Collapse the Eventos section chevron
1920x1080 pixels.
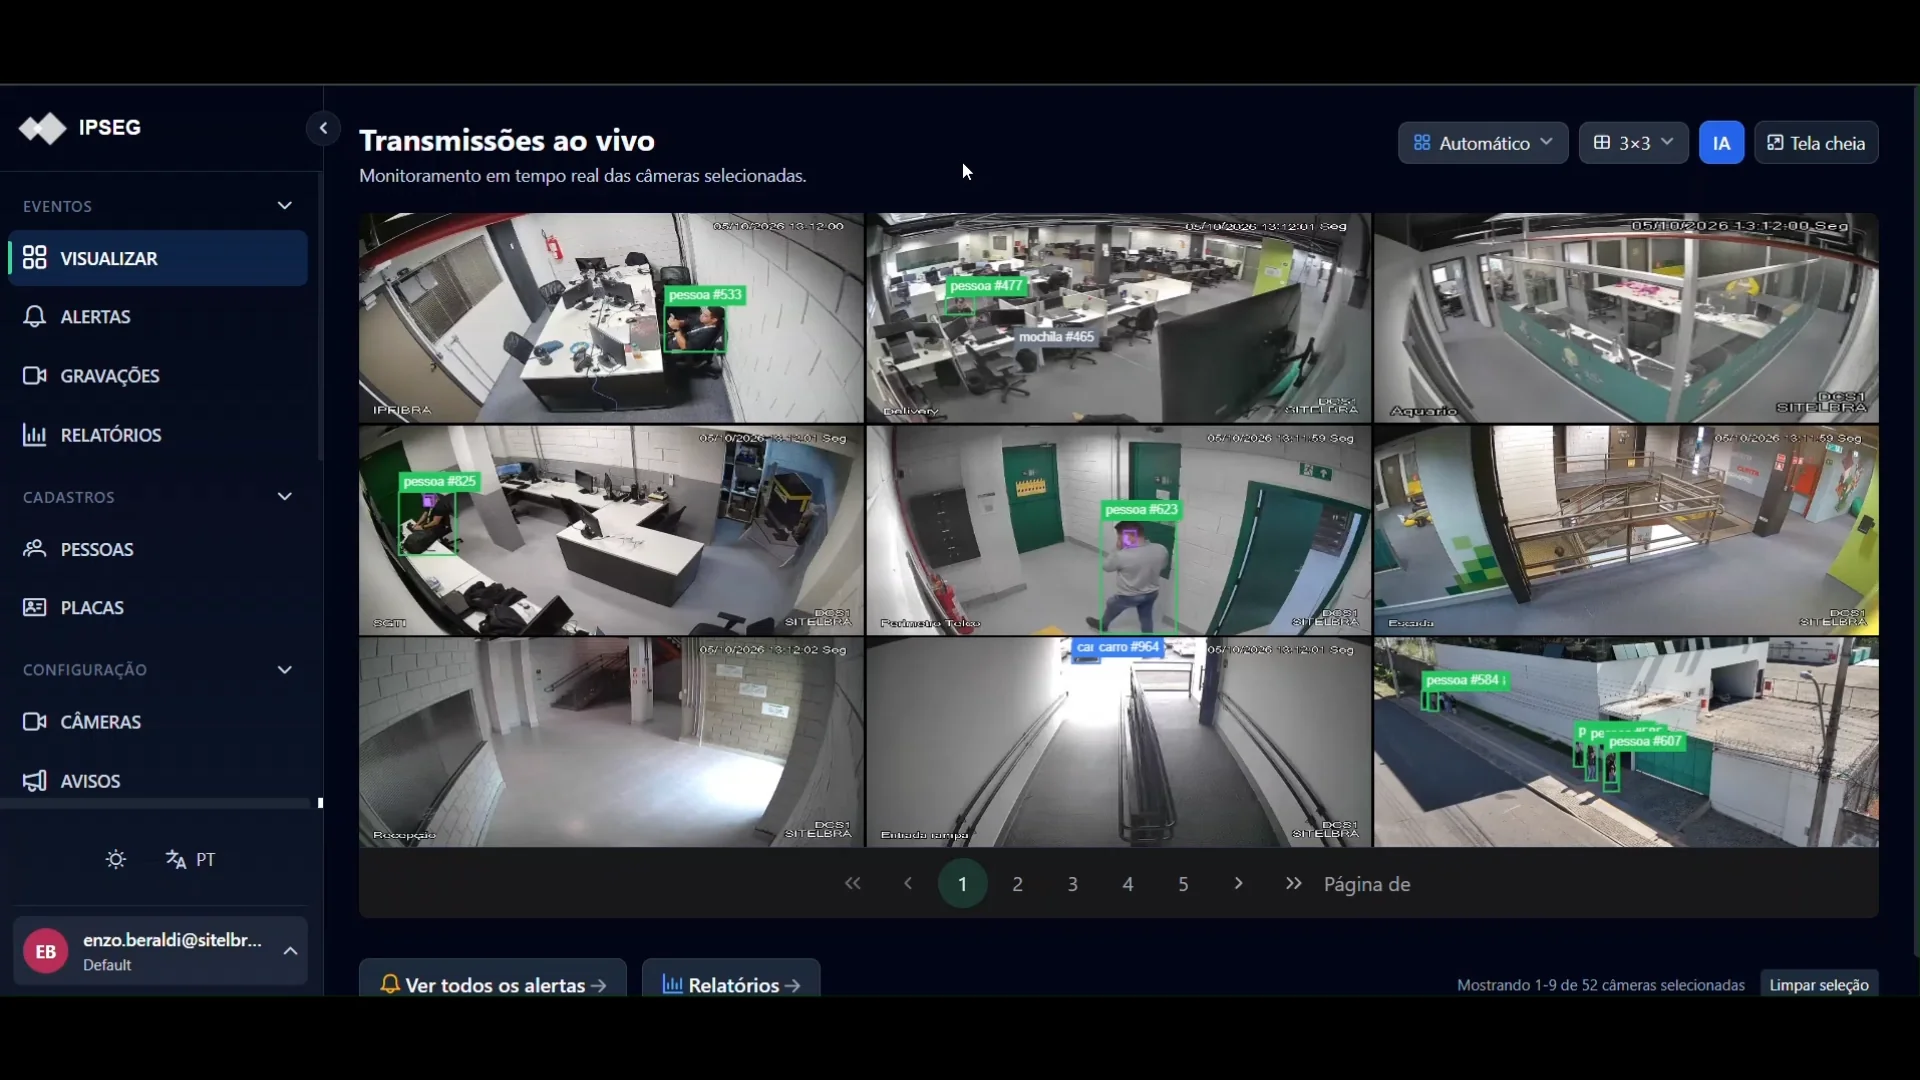point(285,206)
